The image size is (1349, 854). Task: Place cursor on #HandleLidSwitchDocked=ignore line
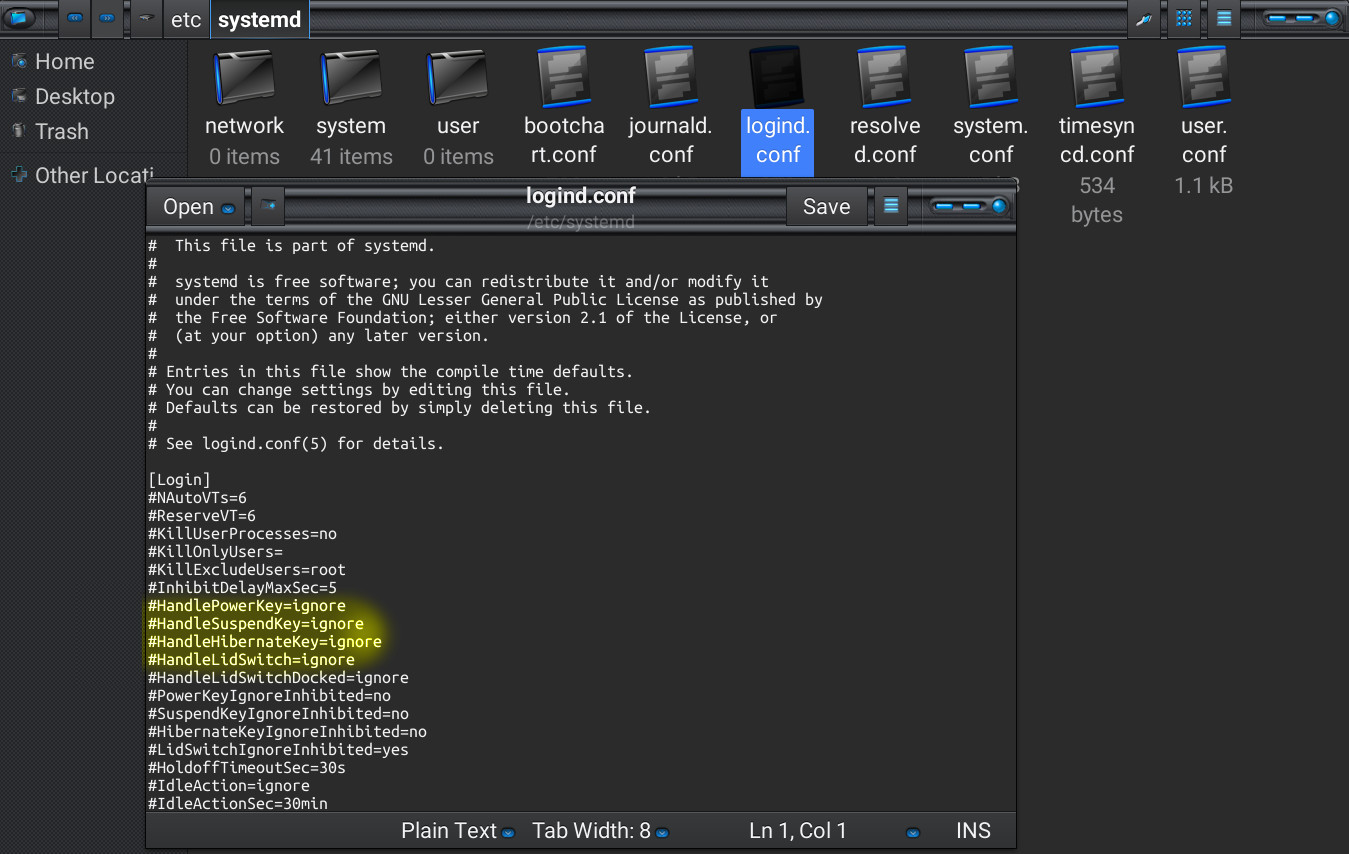pos(278,678)
